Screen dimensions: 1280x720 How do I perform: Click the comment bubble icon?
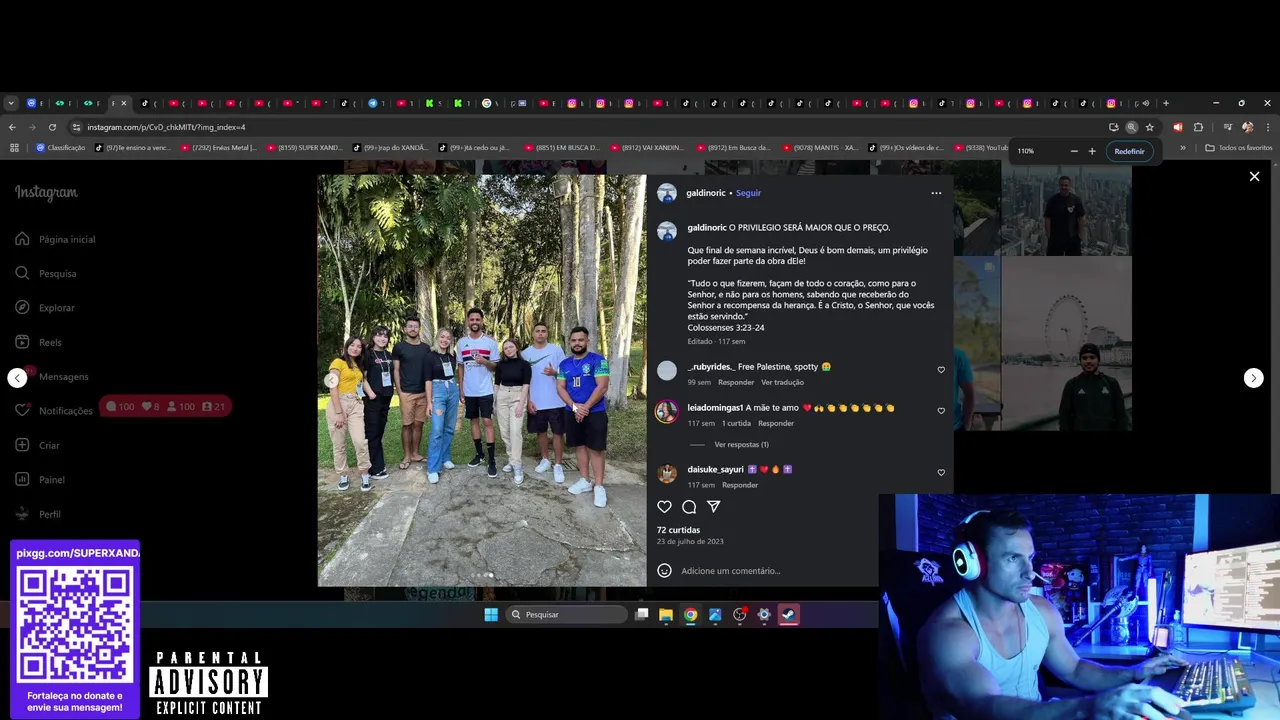689,507
